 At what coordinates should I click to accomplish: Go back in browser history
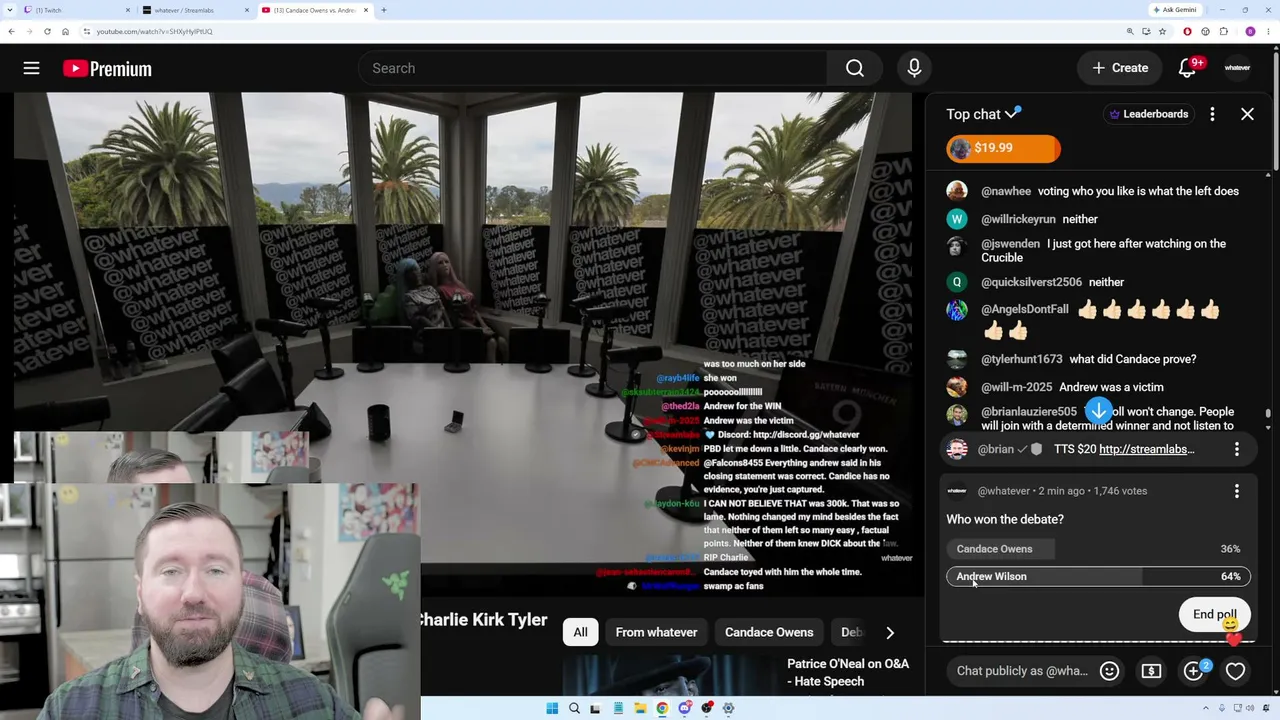[x=11, y=31]
